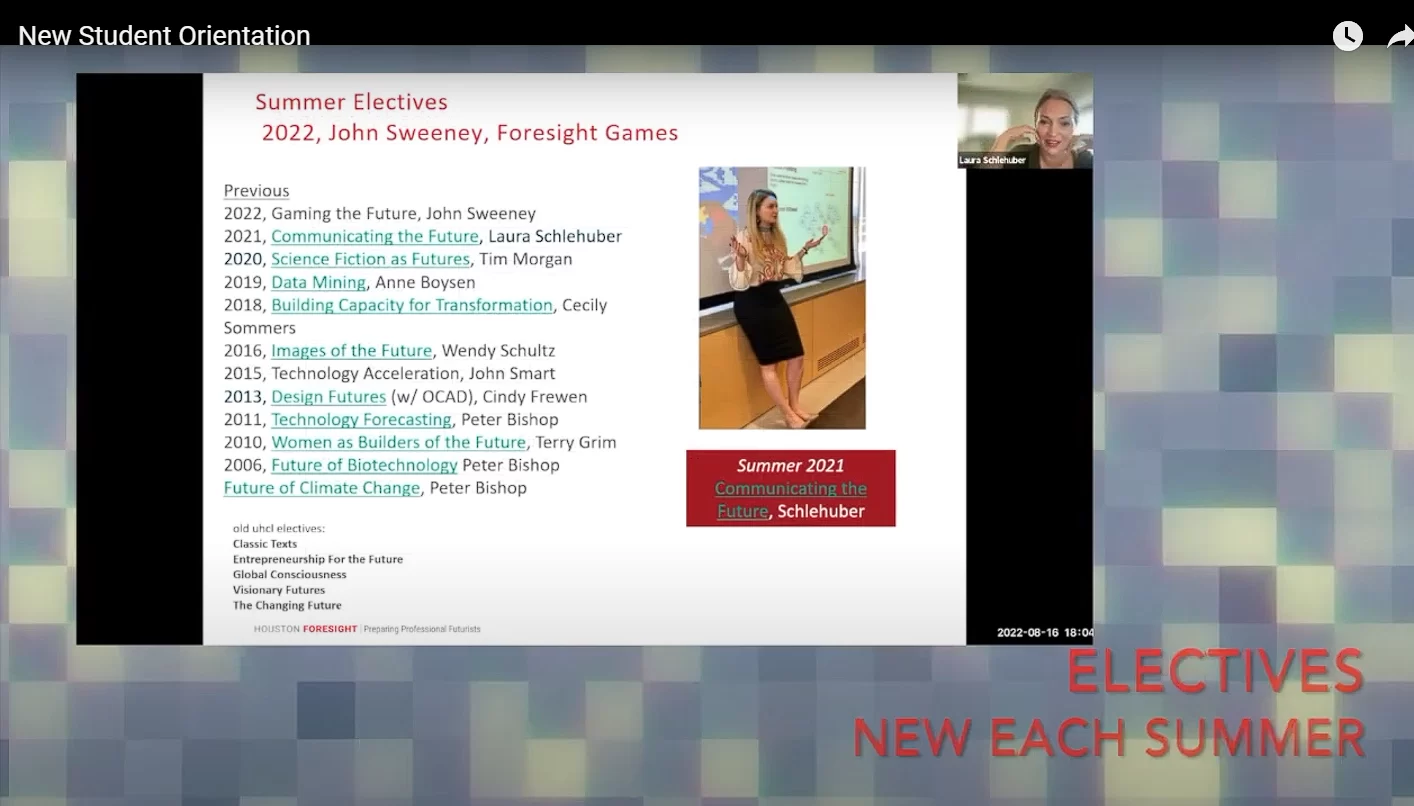Click the Design Futures link
Viewport: 1414px width, 806px height.
(328, 397)
